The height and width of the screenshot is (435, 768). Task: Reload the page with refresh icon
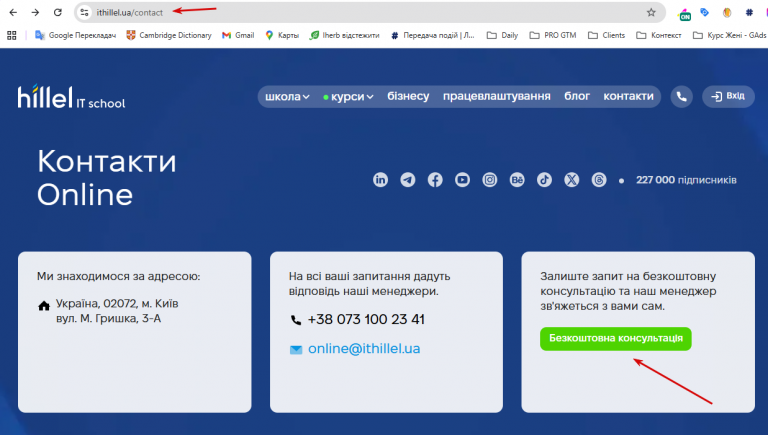[x=58, y=12]
